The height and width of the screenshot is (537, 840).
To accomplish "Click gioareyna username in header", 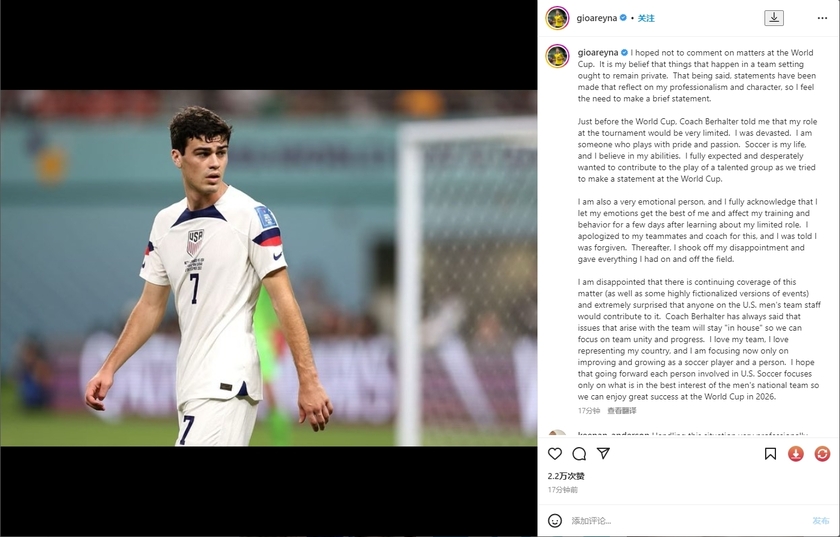I will 597,18.
